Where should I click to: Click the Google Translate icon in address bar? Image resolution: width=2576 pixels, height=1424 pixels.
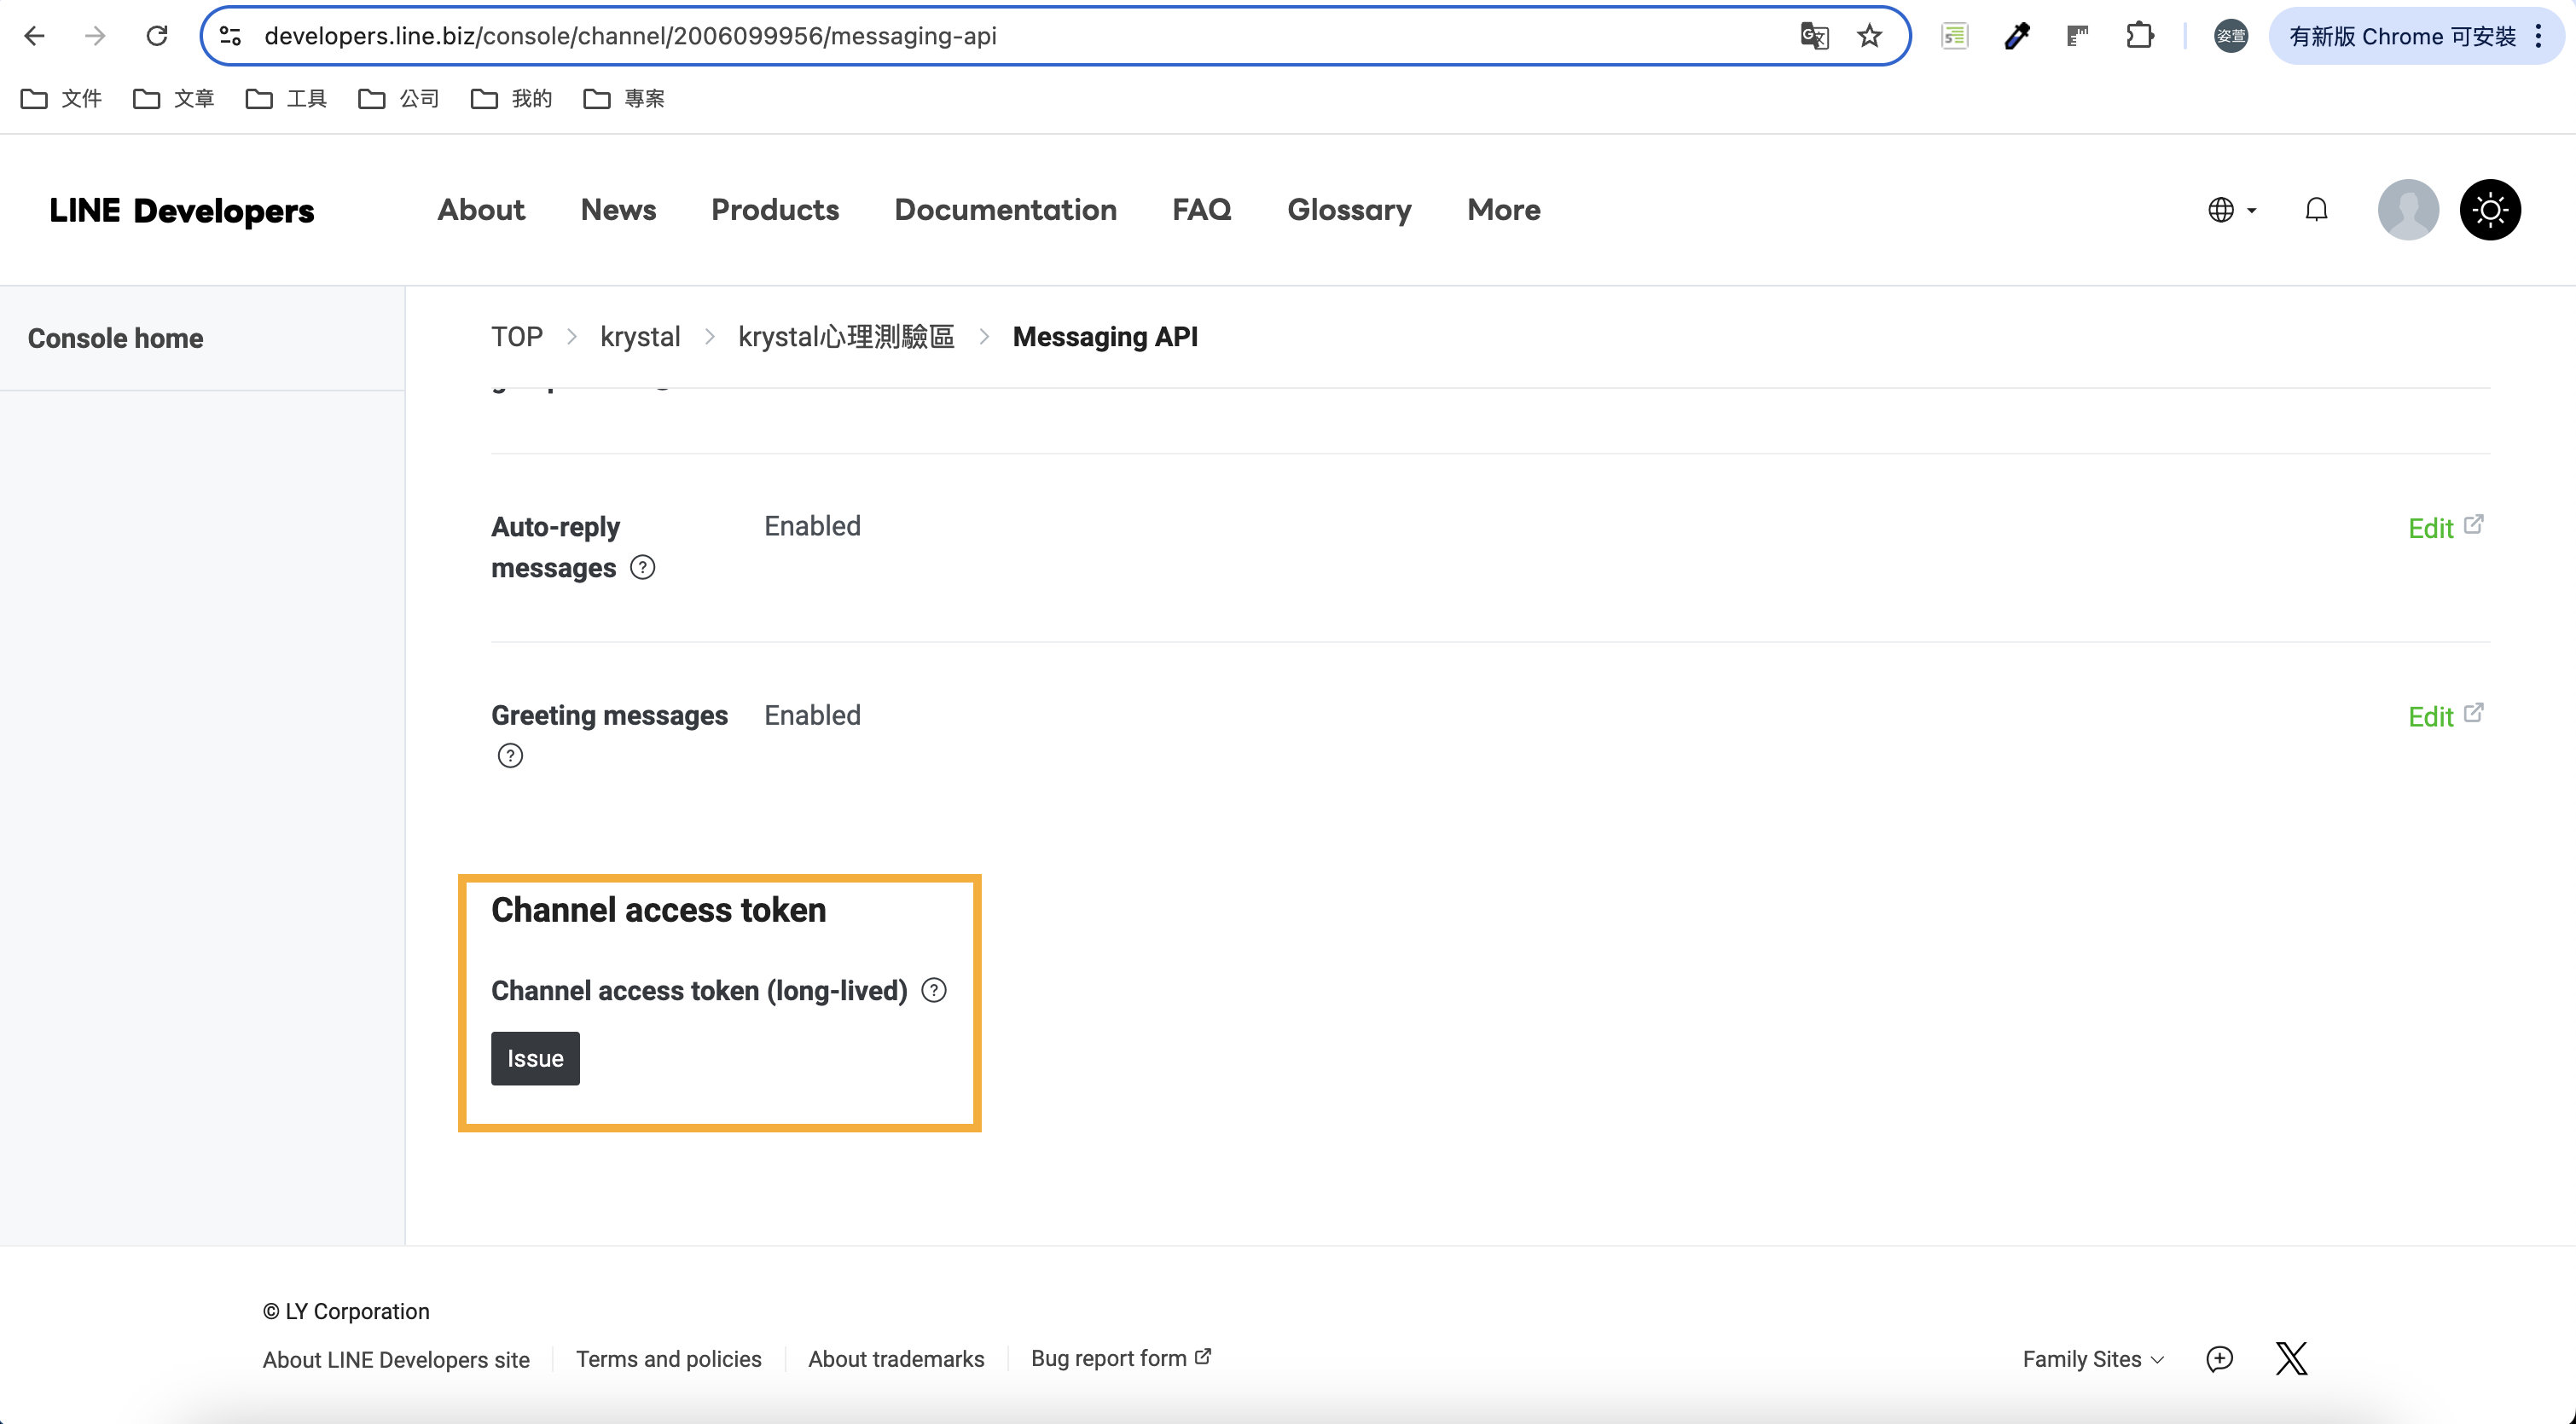[x=1814, y=36]
